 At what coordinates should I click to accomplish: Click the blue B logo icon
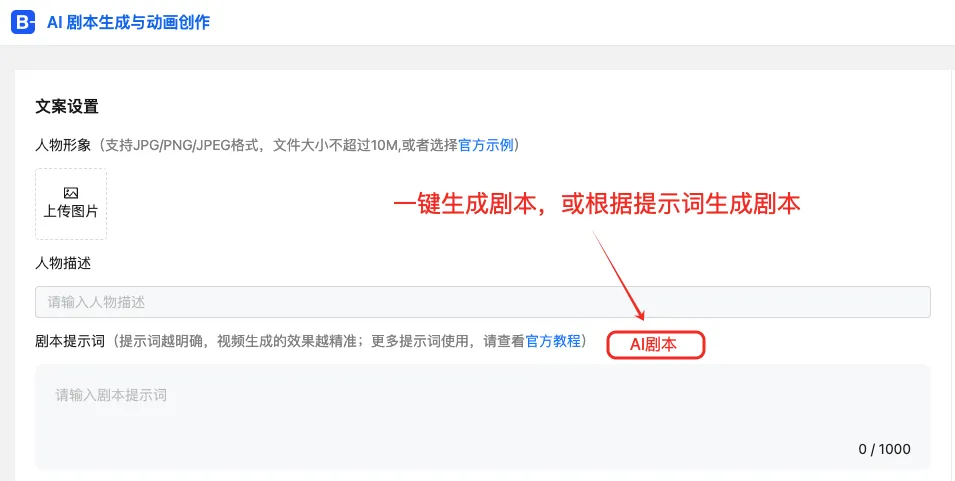pos(23,23)
